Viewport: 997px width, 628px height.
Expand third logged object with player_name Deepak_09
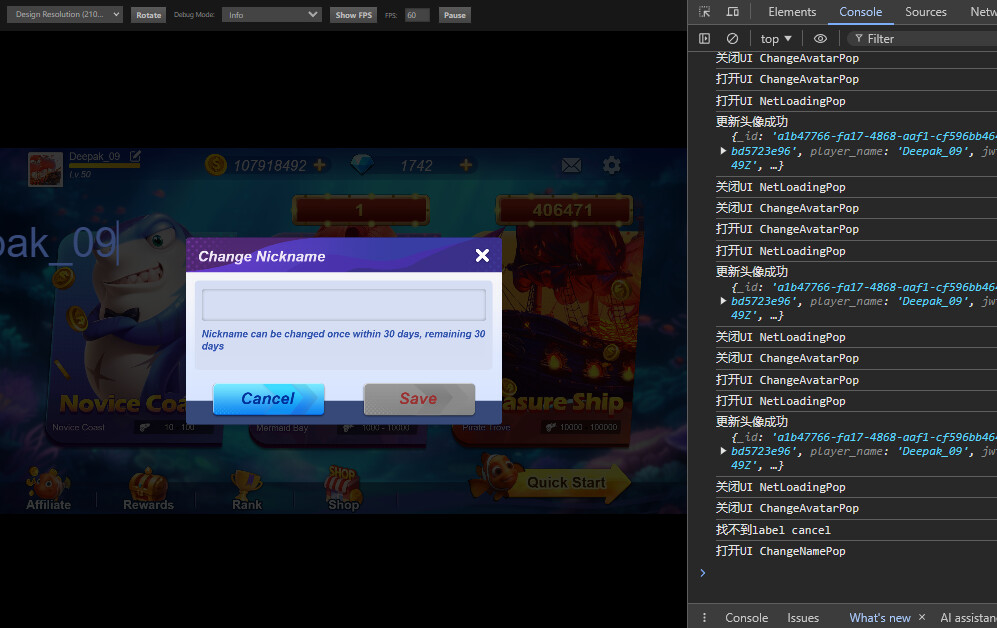(723, 451)
